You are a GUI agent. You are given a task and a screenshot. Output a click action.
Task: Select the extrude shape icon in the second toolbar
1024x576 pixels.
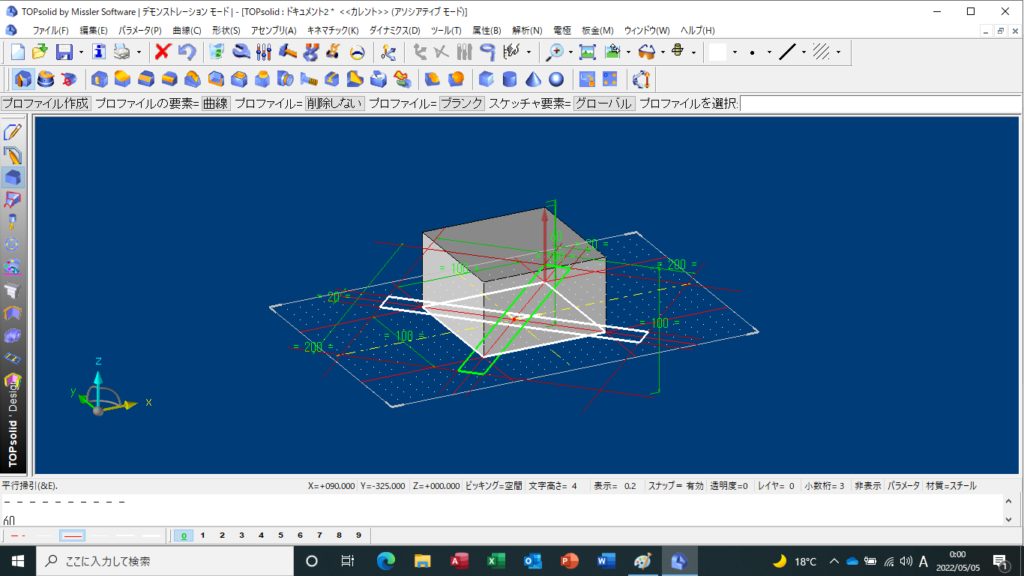tap(23, 79)
